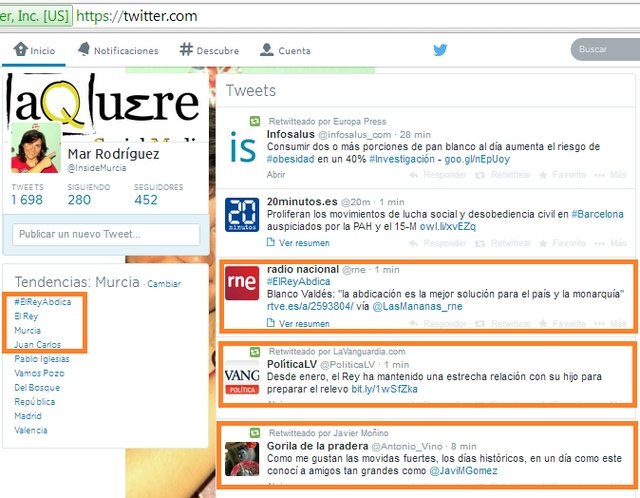
Task: Click Retwittear on the Infosalus tweet
Action: (x=503, y=175)
